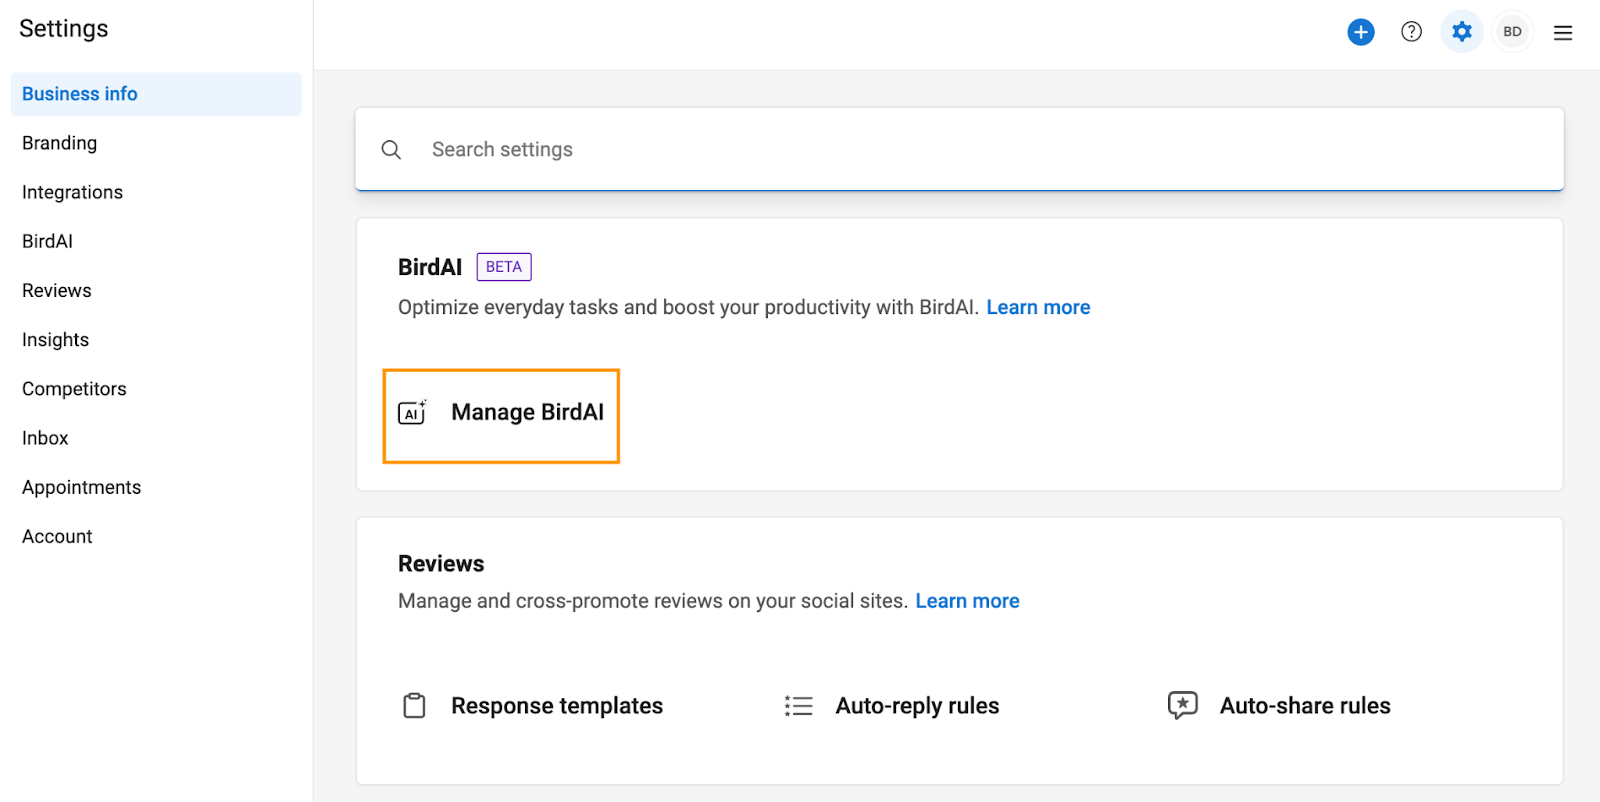This screenshot has height=802, width=1600.
Task: Click the search magnifier icon
Action: (391, 150)
